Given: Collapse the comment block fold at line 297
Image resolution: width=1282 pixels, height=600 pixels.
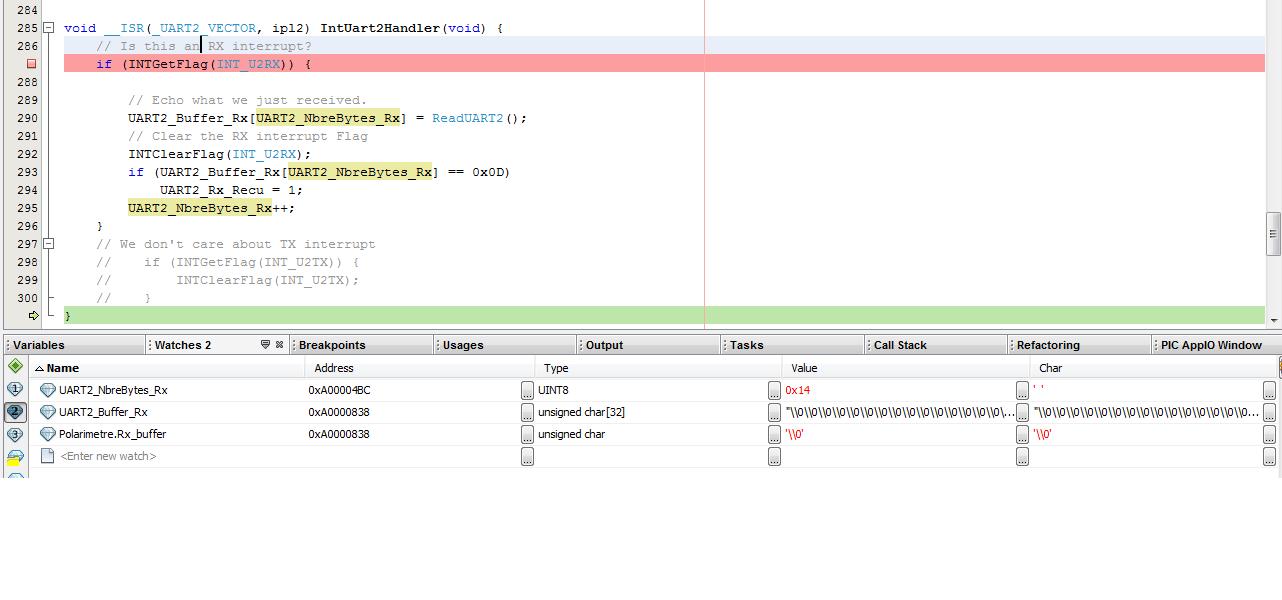Looking at the screenshot, I should 48,244.
